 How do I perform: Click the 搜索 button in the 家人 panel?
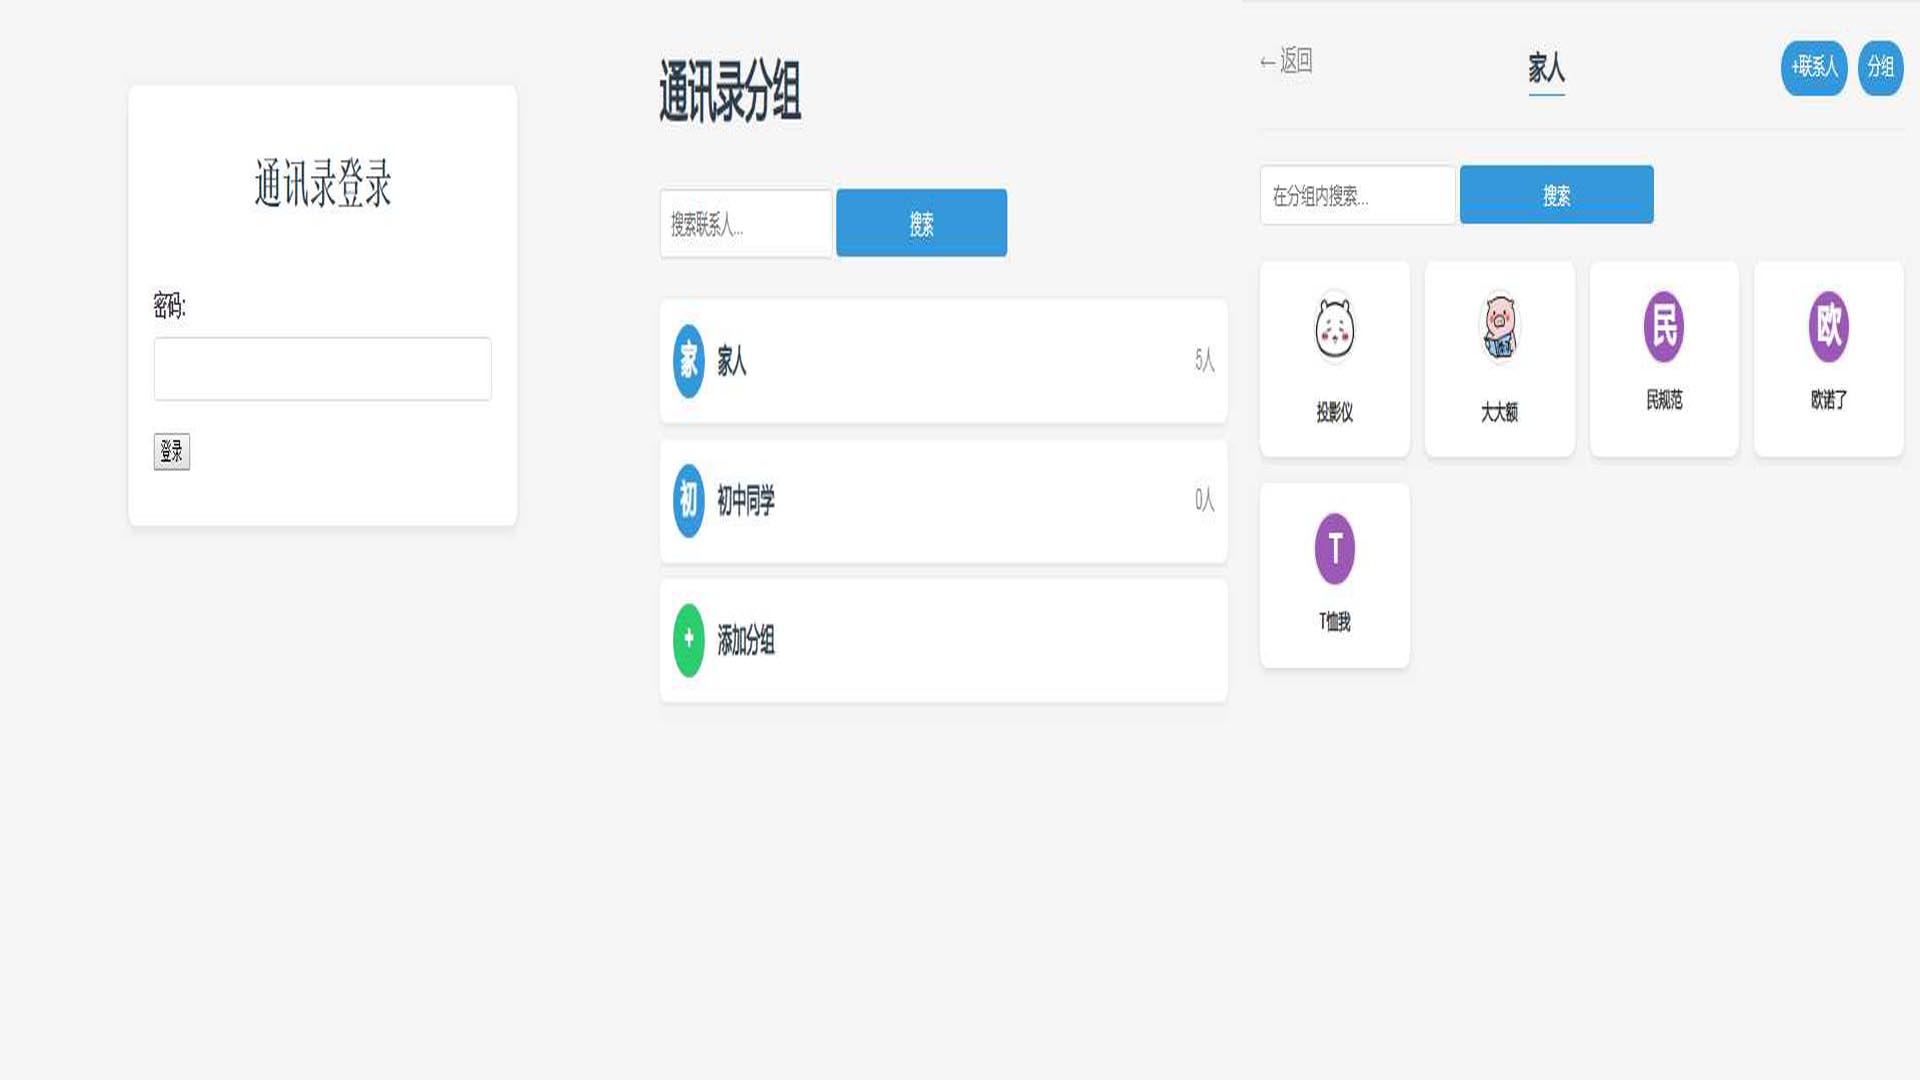click(1556, 195)
